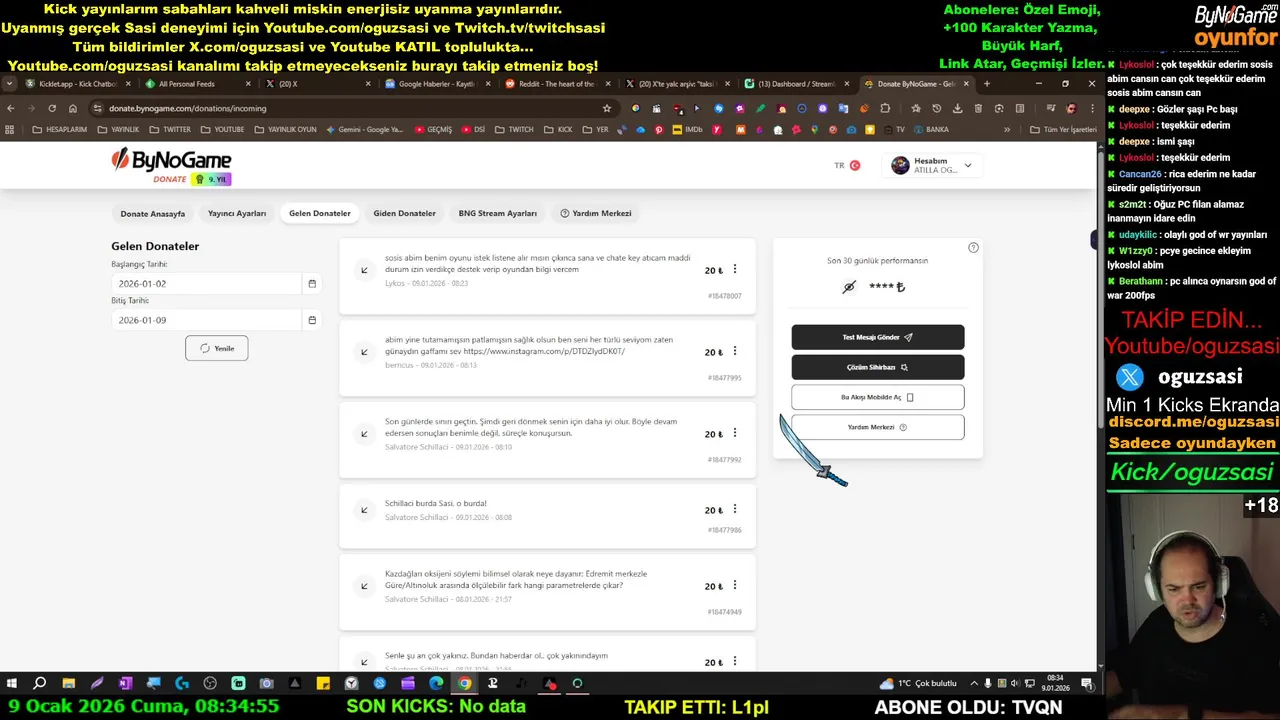This screenshot has height=720, width=1280.
Task: Open Yayıncı Ayarları tab
Action: pyautogui.click(x=237, y=213)
